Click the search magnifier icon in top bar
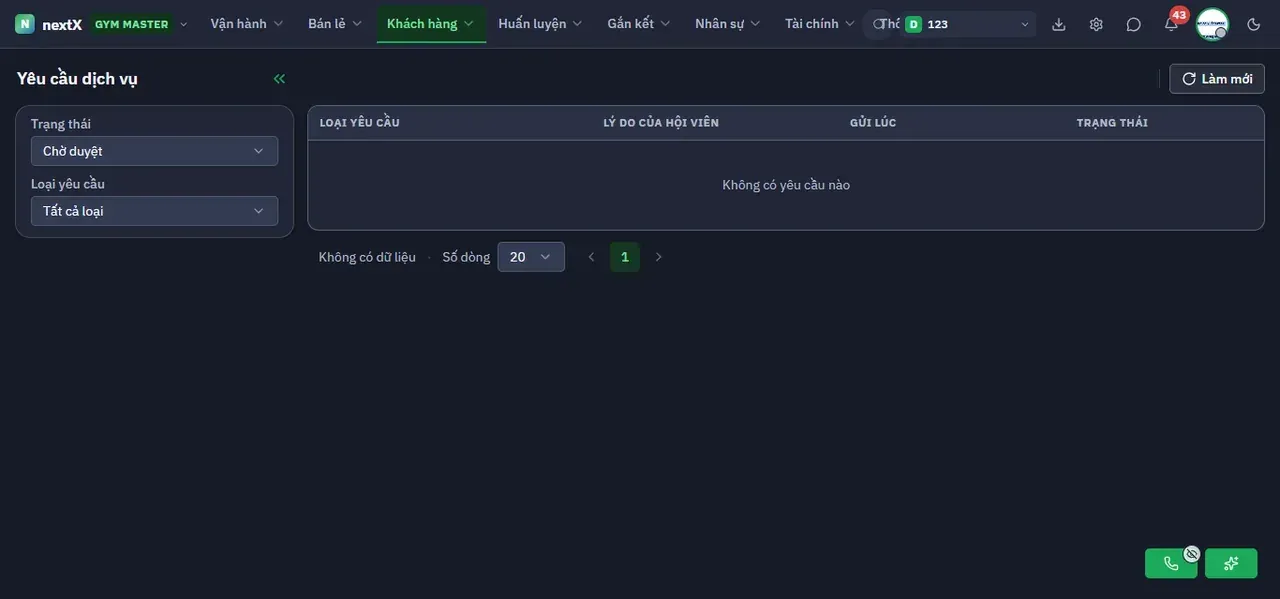Screen dimensions: 1280x599 tap(878, 24)
